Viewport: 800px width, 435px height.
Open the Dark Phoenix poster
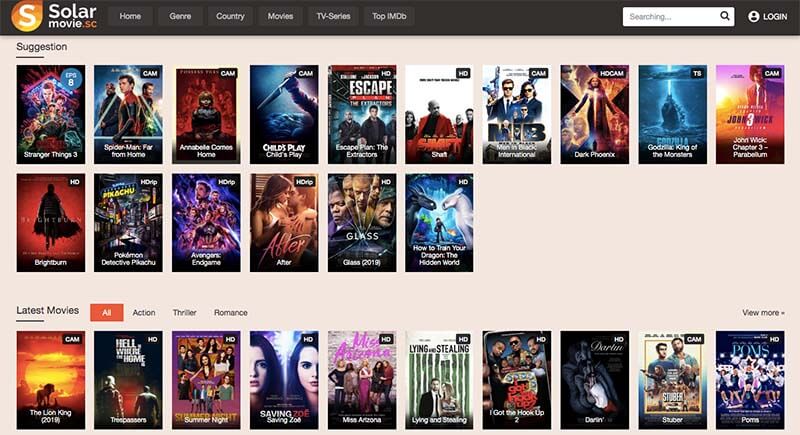click(x=594, y=114)
